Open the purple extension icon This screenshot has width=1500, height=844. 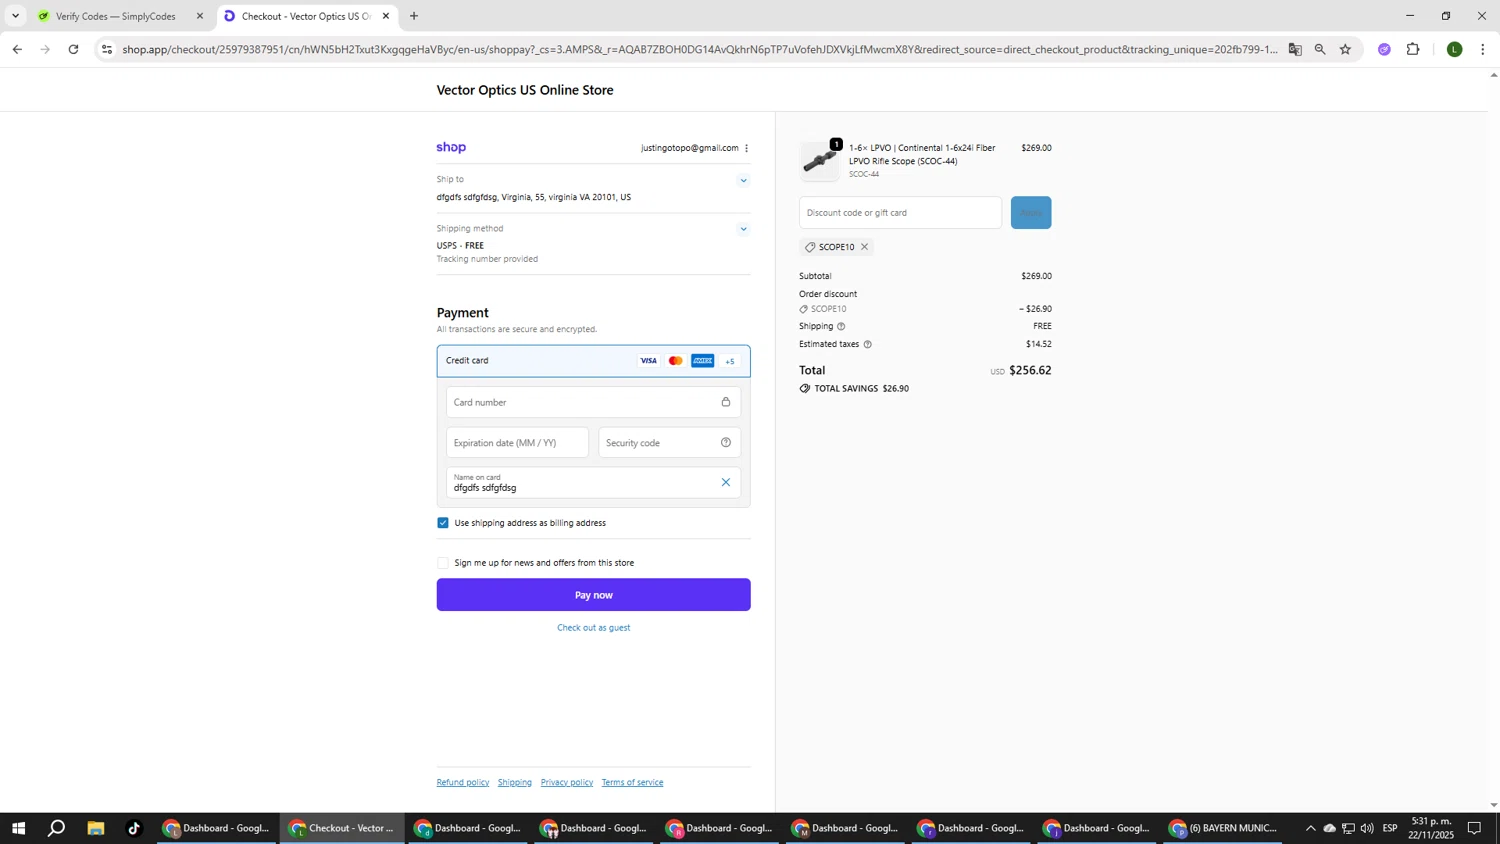tap(1384, 49)
